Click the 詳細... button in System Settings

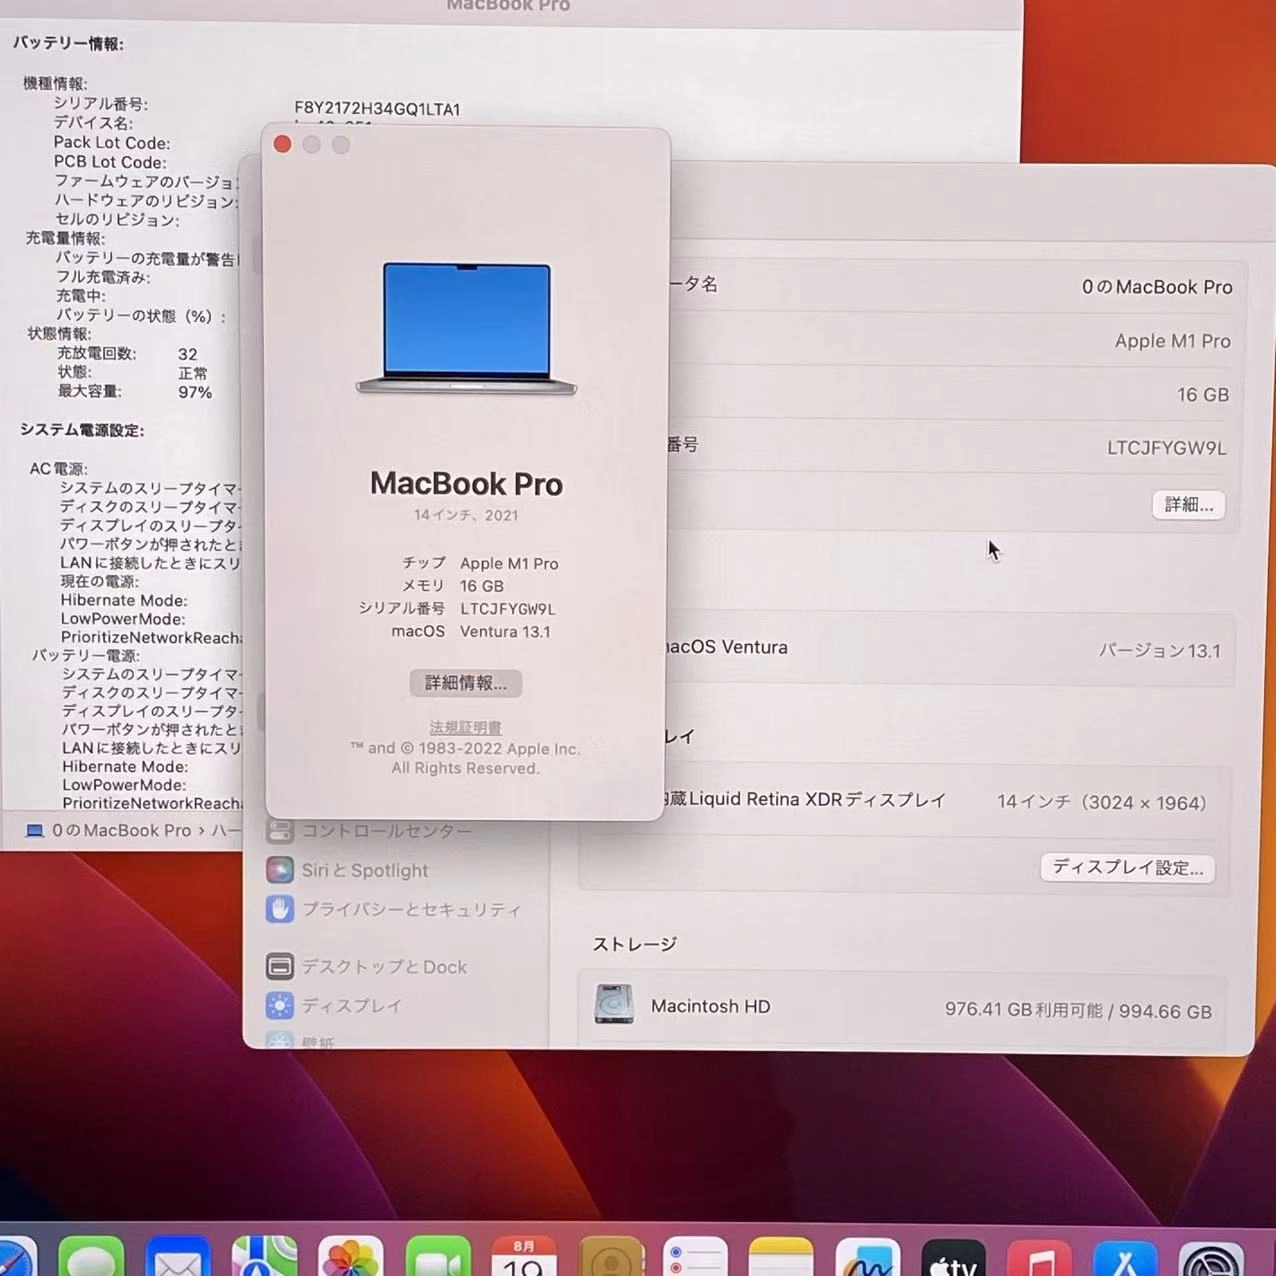click(x=1189, y=505)
